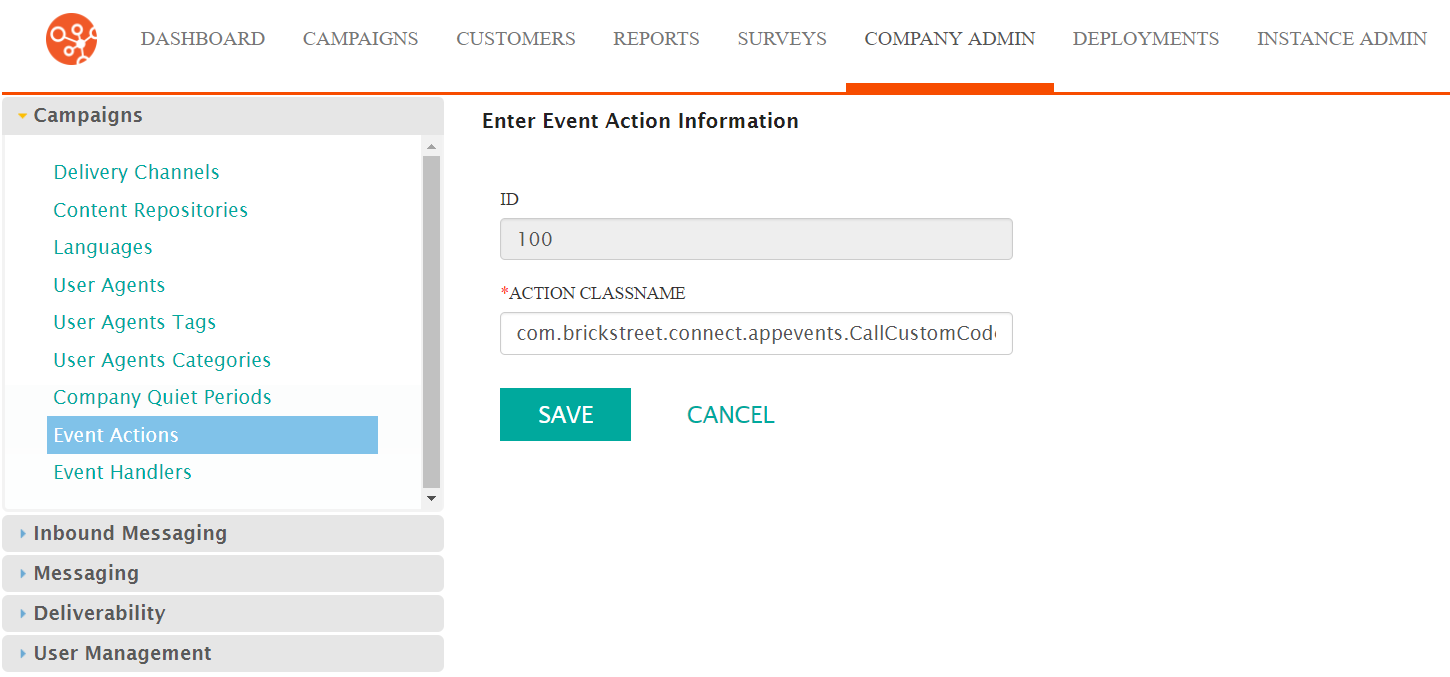Open the Dashboard tab
This screenshot has width=1450, height=677.
click(203, 39)
